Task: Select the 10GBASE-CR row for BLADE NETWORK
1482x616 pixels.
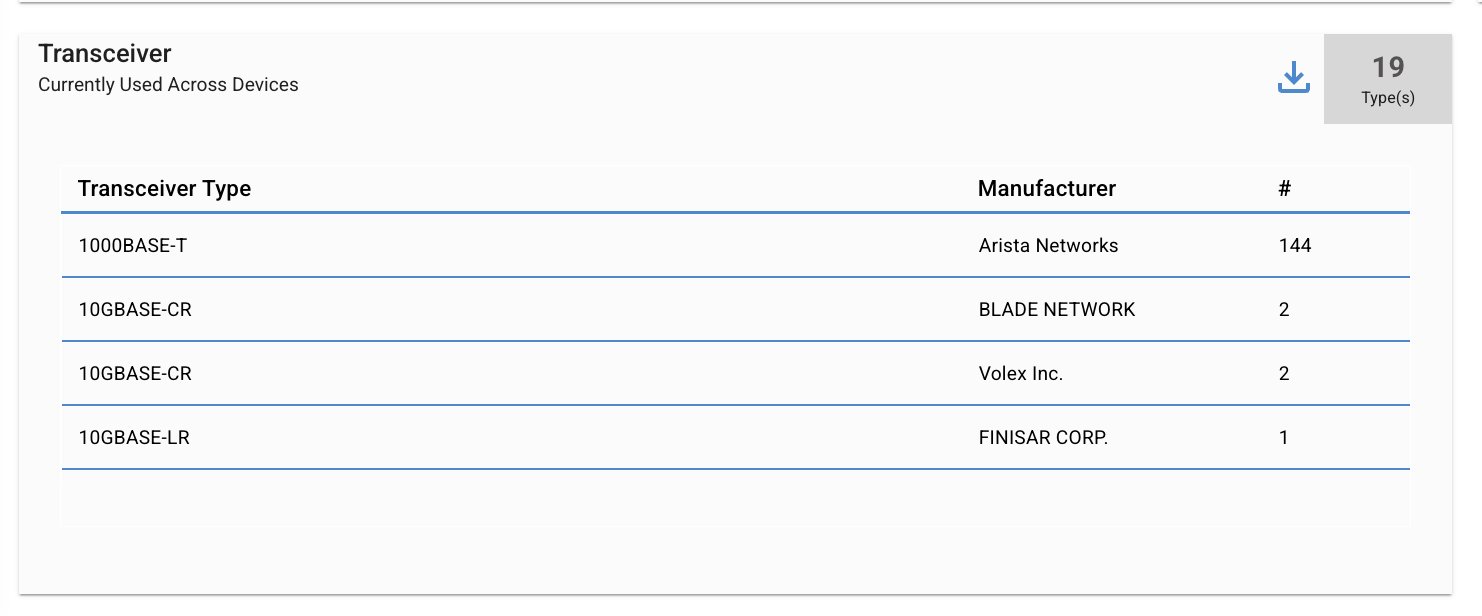Action: (x=736, y=309)
